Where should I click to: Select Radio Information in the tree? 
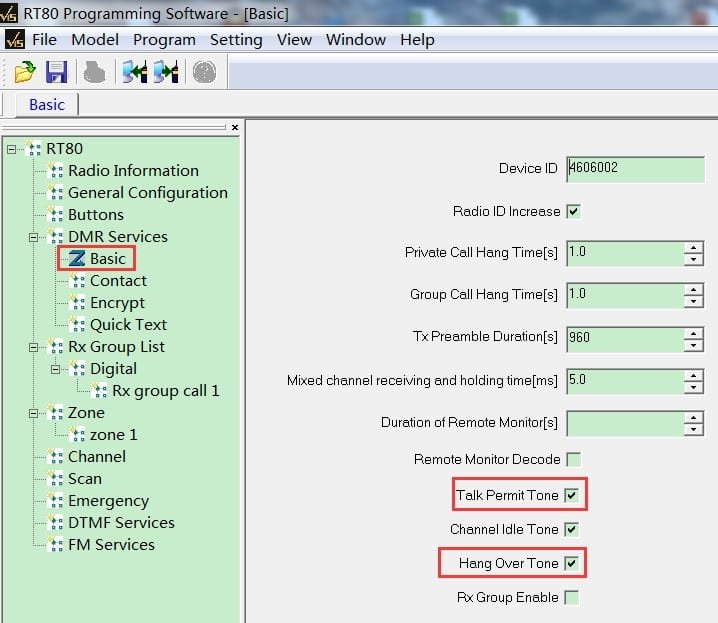[133, 170]
